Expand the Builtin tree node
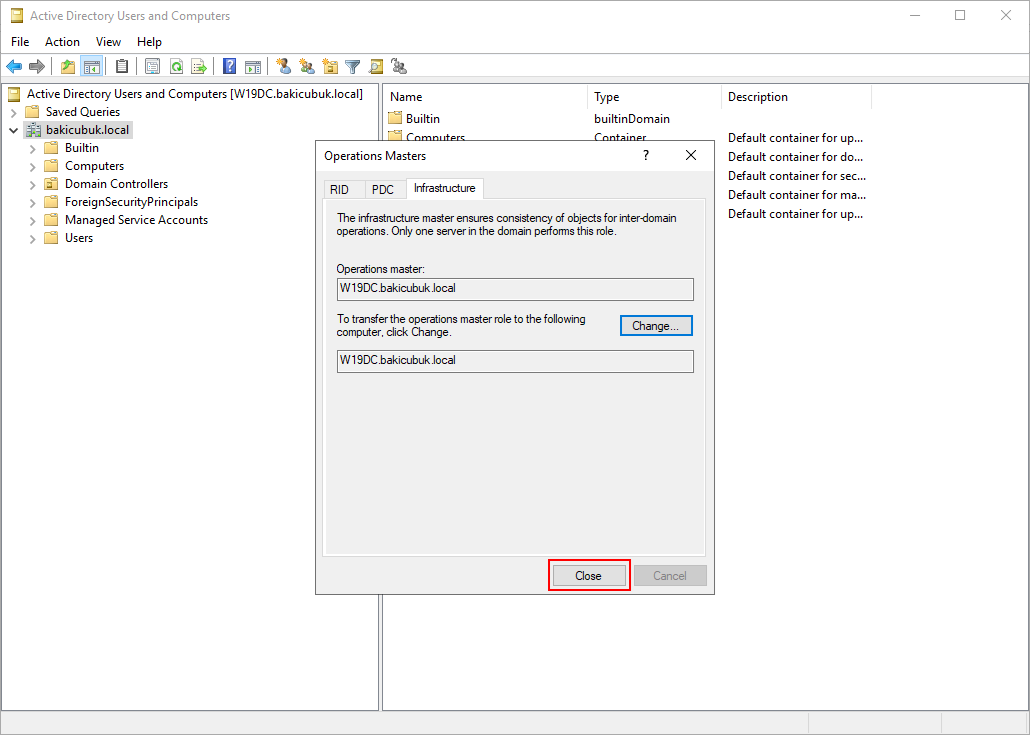The image size is (1030, 735). pos(33,148)
